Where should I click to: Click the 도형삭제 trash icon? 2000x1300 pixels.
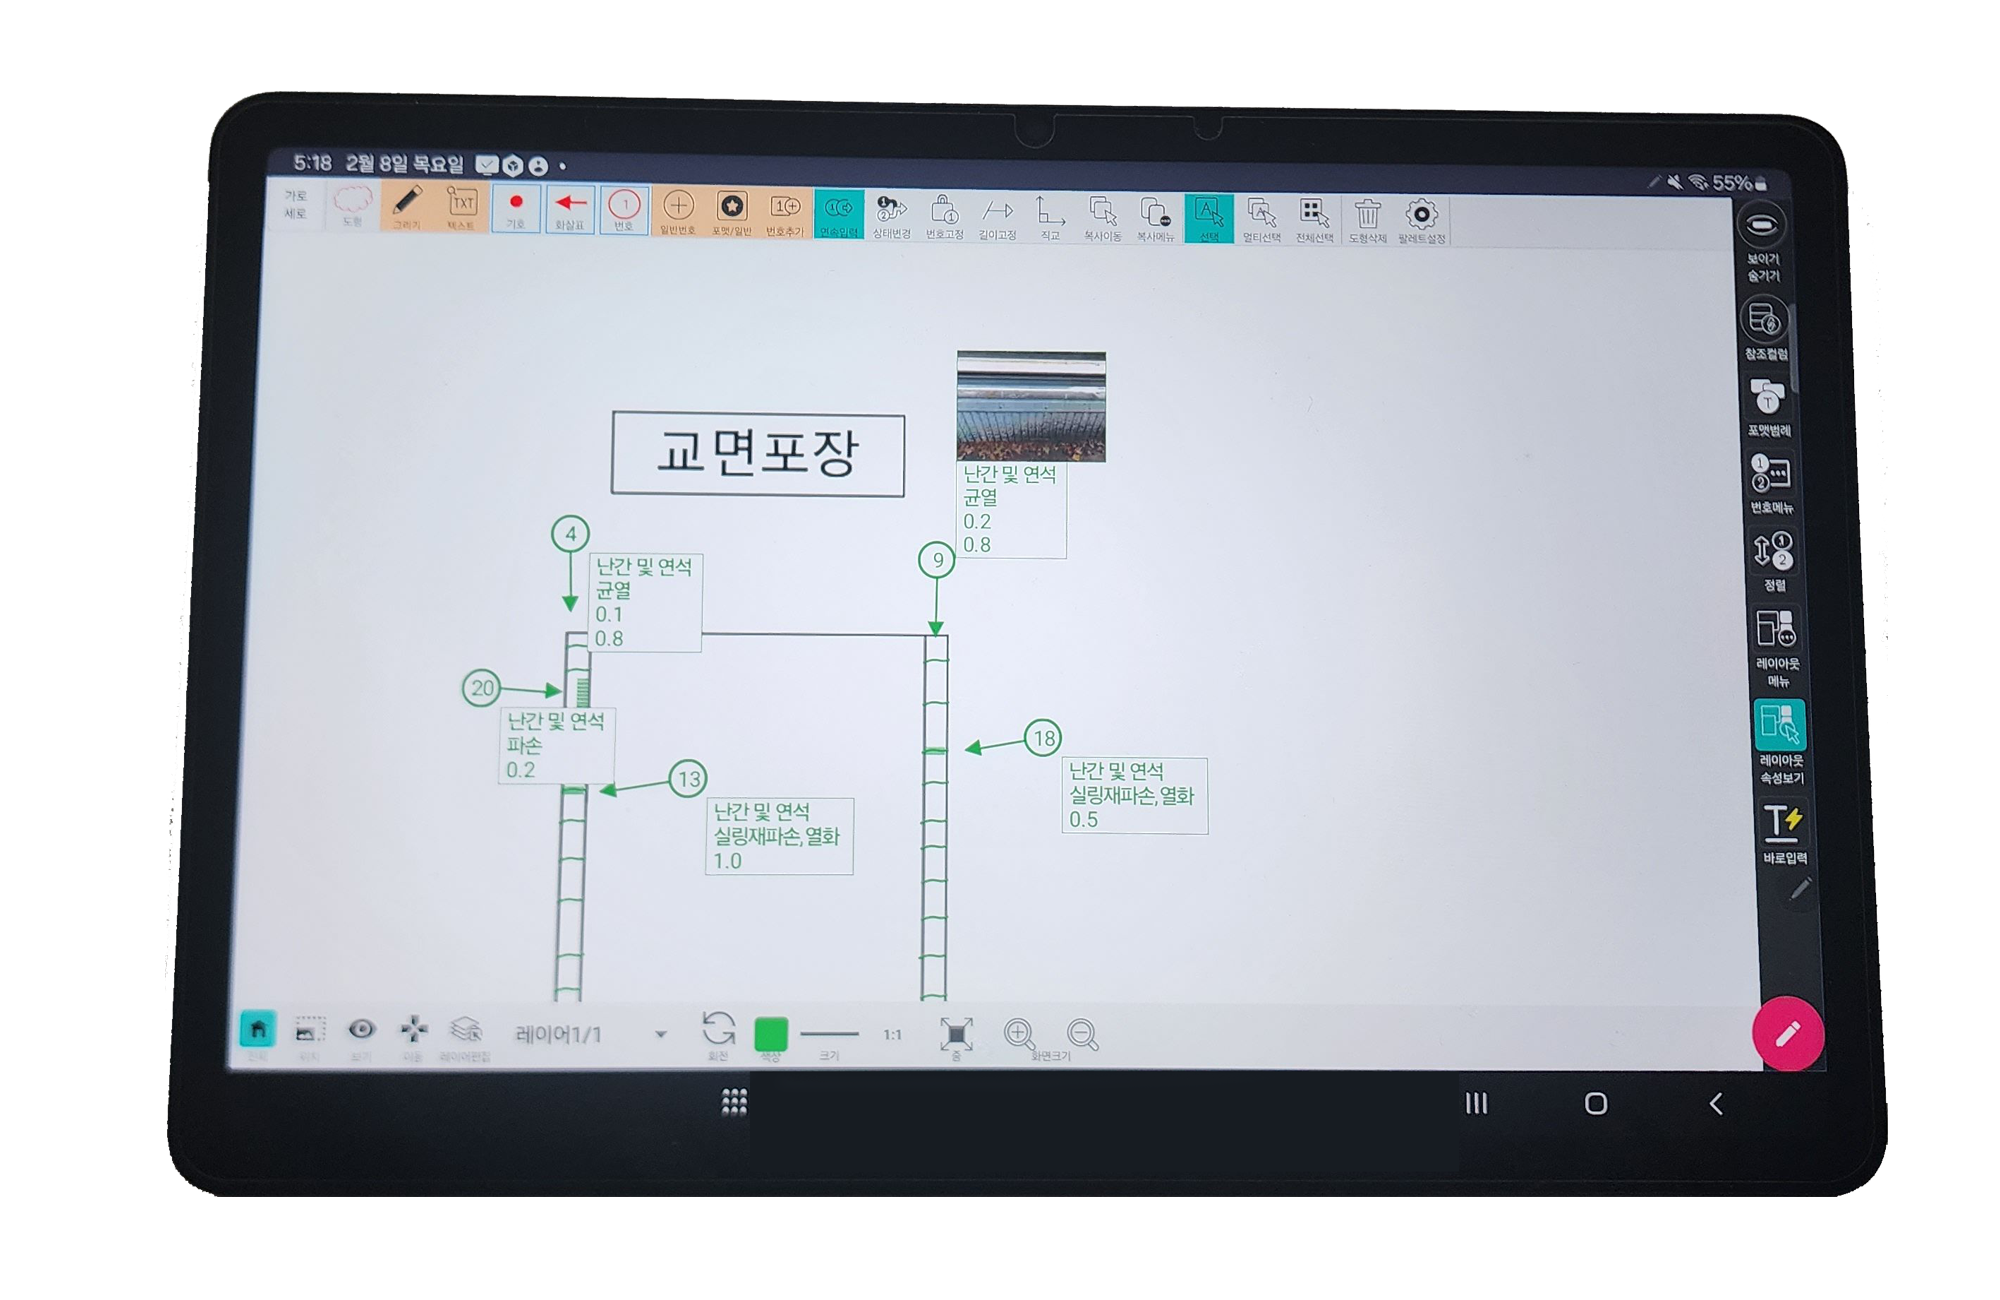pos(1367,217)
